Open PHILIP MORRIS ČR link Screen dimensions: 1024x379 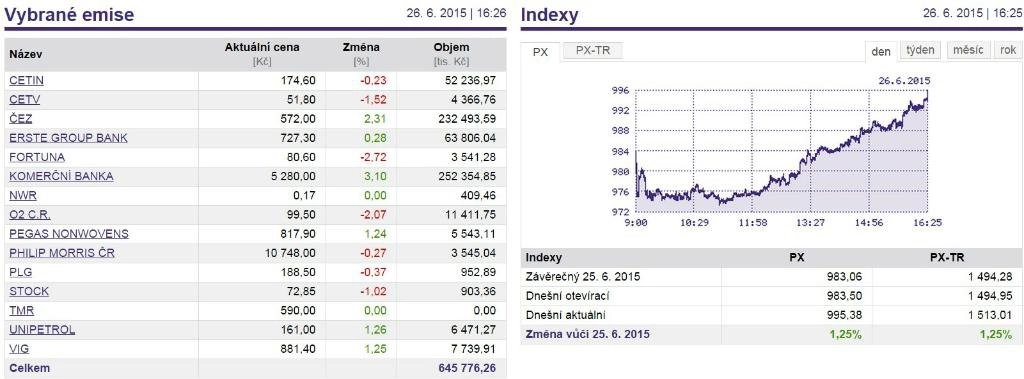62,252
